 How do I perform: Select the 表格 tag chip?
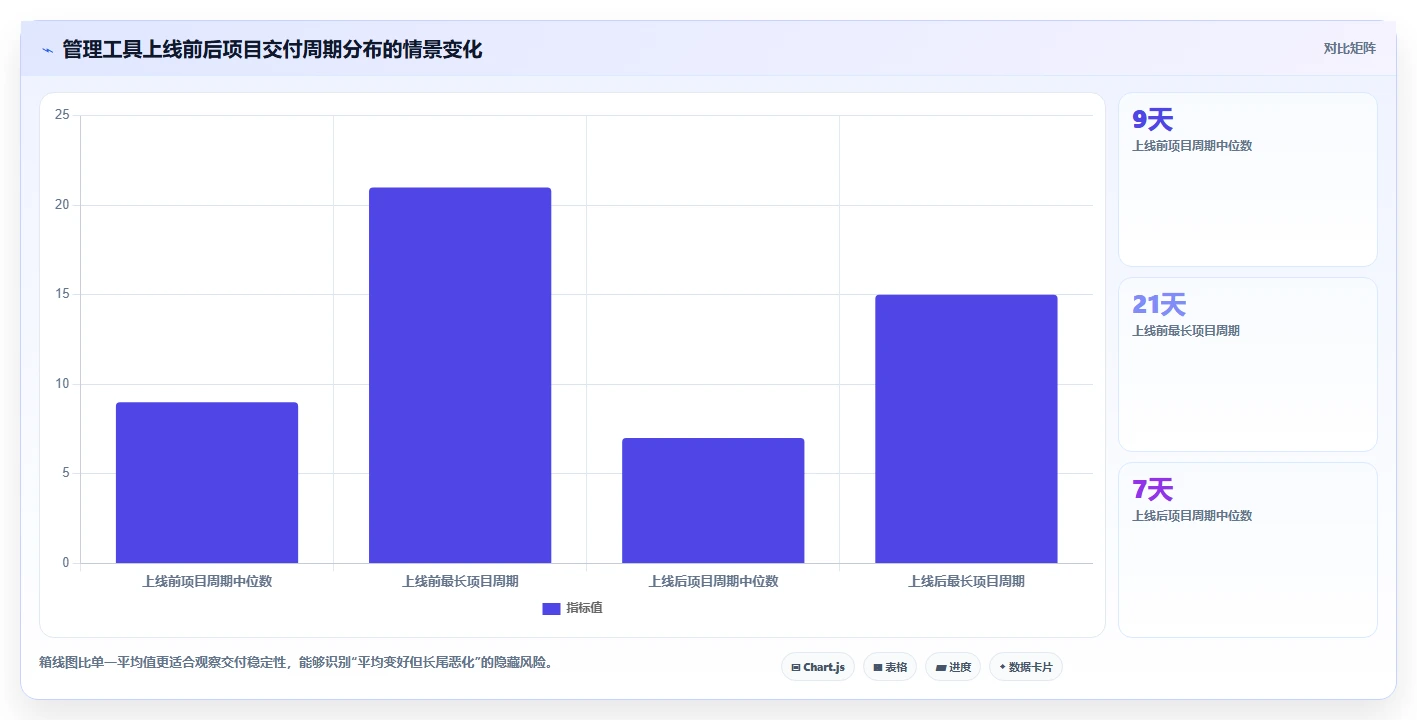click(889, 667)
